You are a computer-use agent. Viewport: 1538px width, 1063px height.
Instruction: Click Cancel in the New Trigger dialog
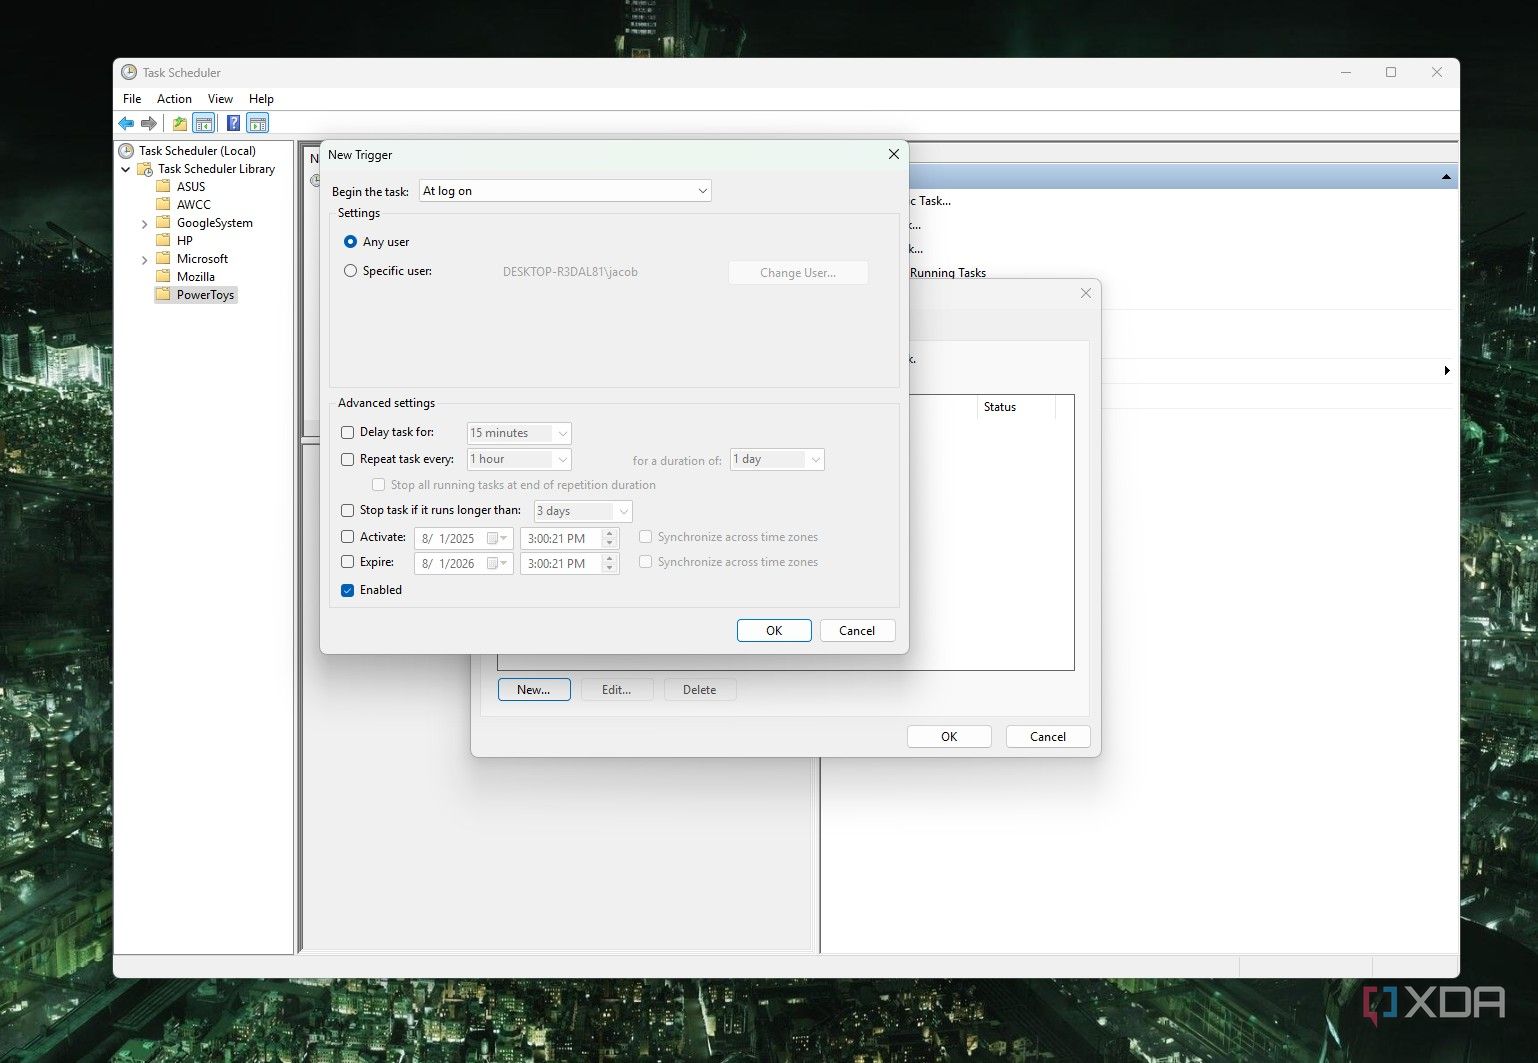(857, 631)
